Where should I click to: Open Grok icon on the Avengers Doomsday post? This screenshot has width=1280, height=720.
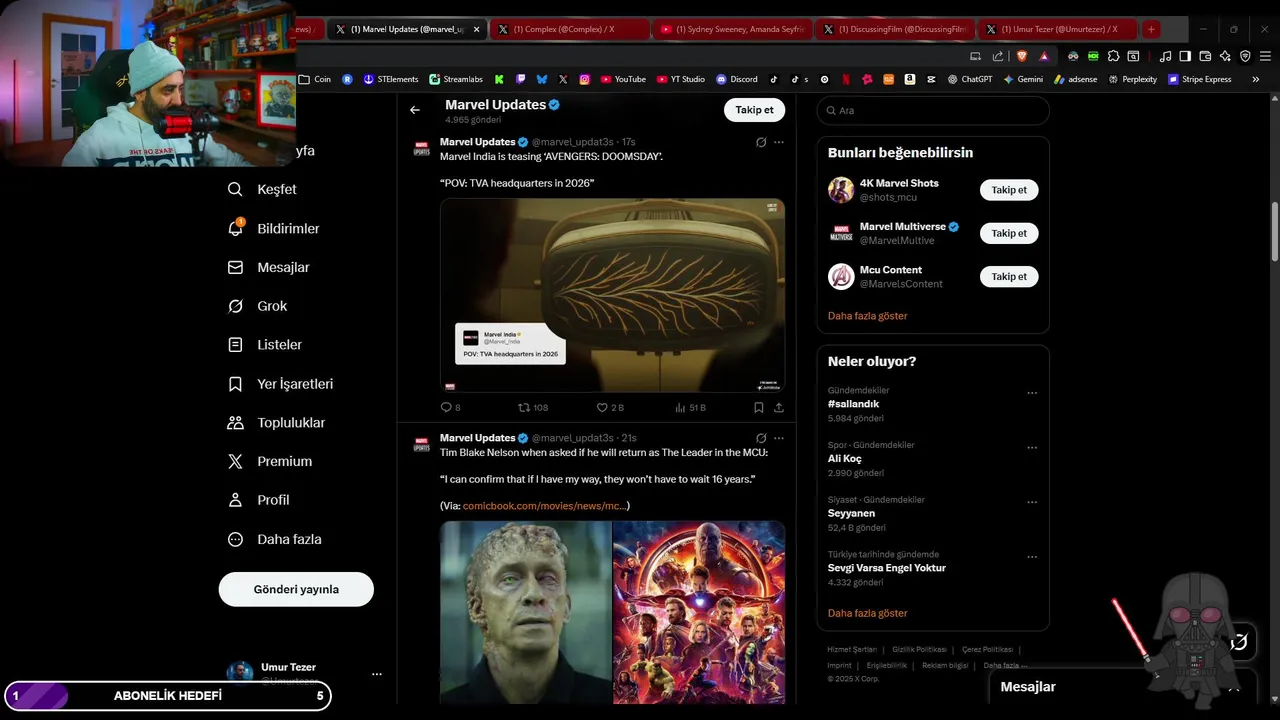click(761, 142)
